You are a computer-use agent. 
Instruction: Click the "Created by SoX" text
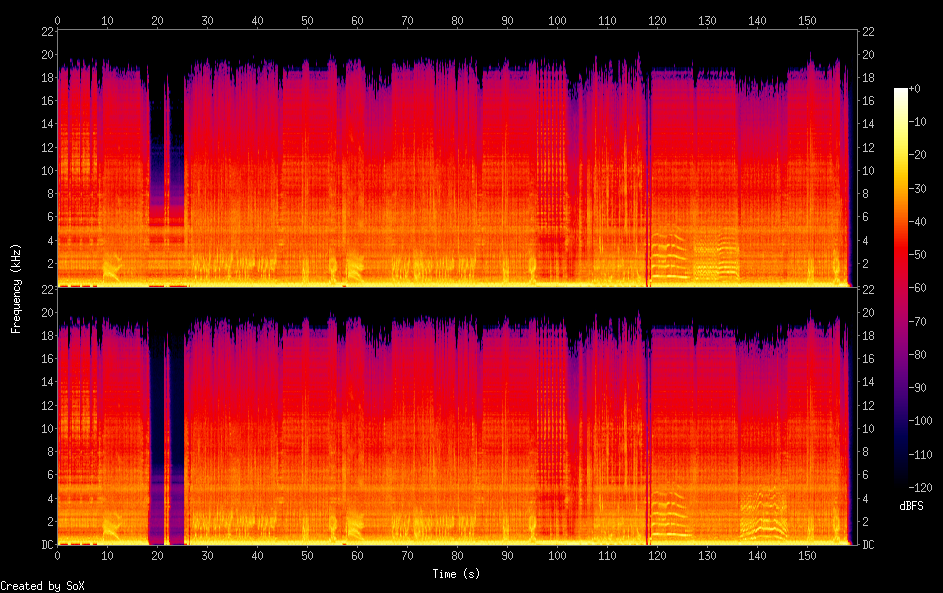(35, 586)
